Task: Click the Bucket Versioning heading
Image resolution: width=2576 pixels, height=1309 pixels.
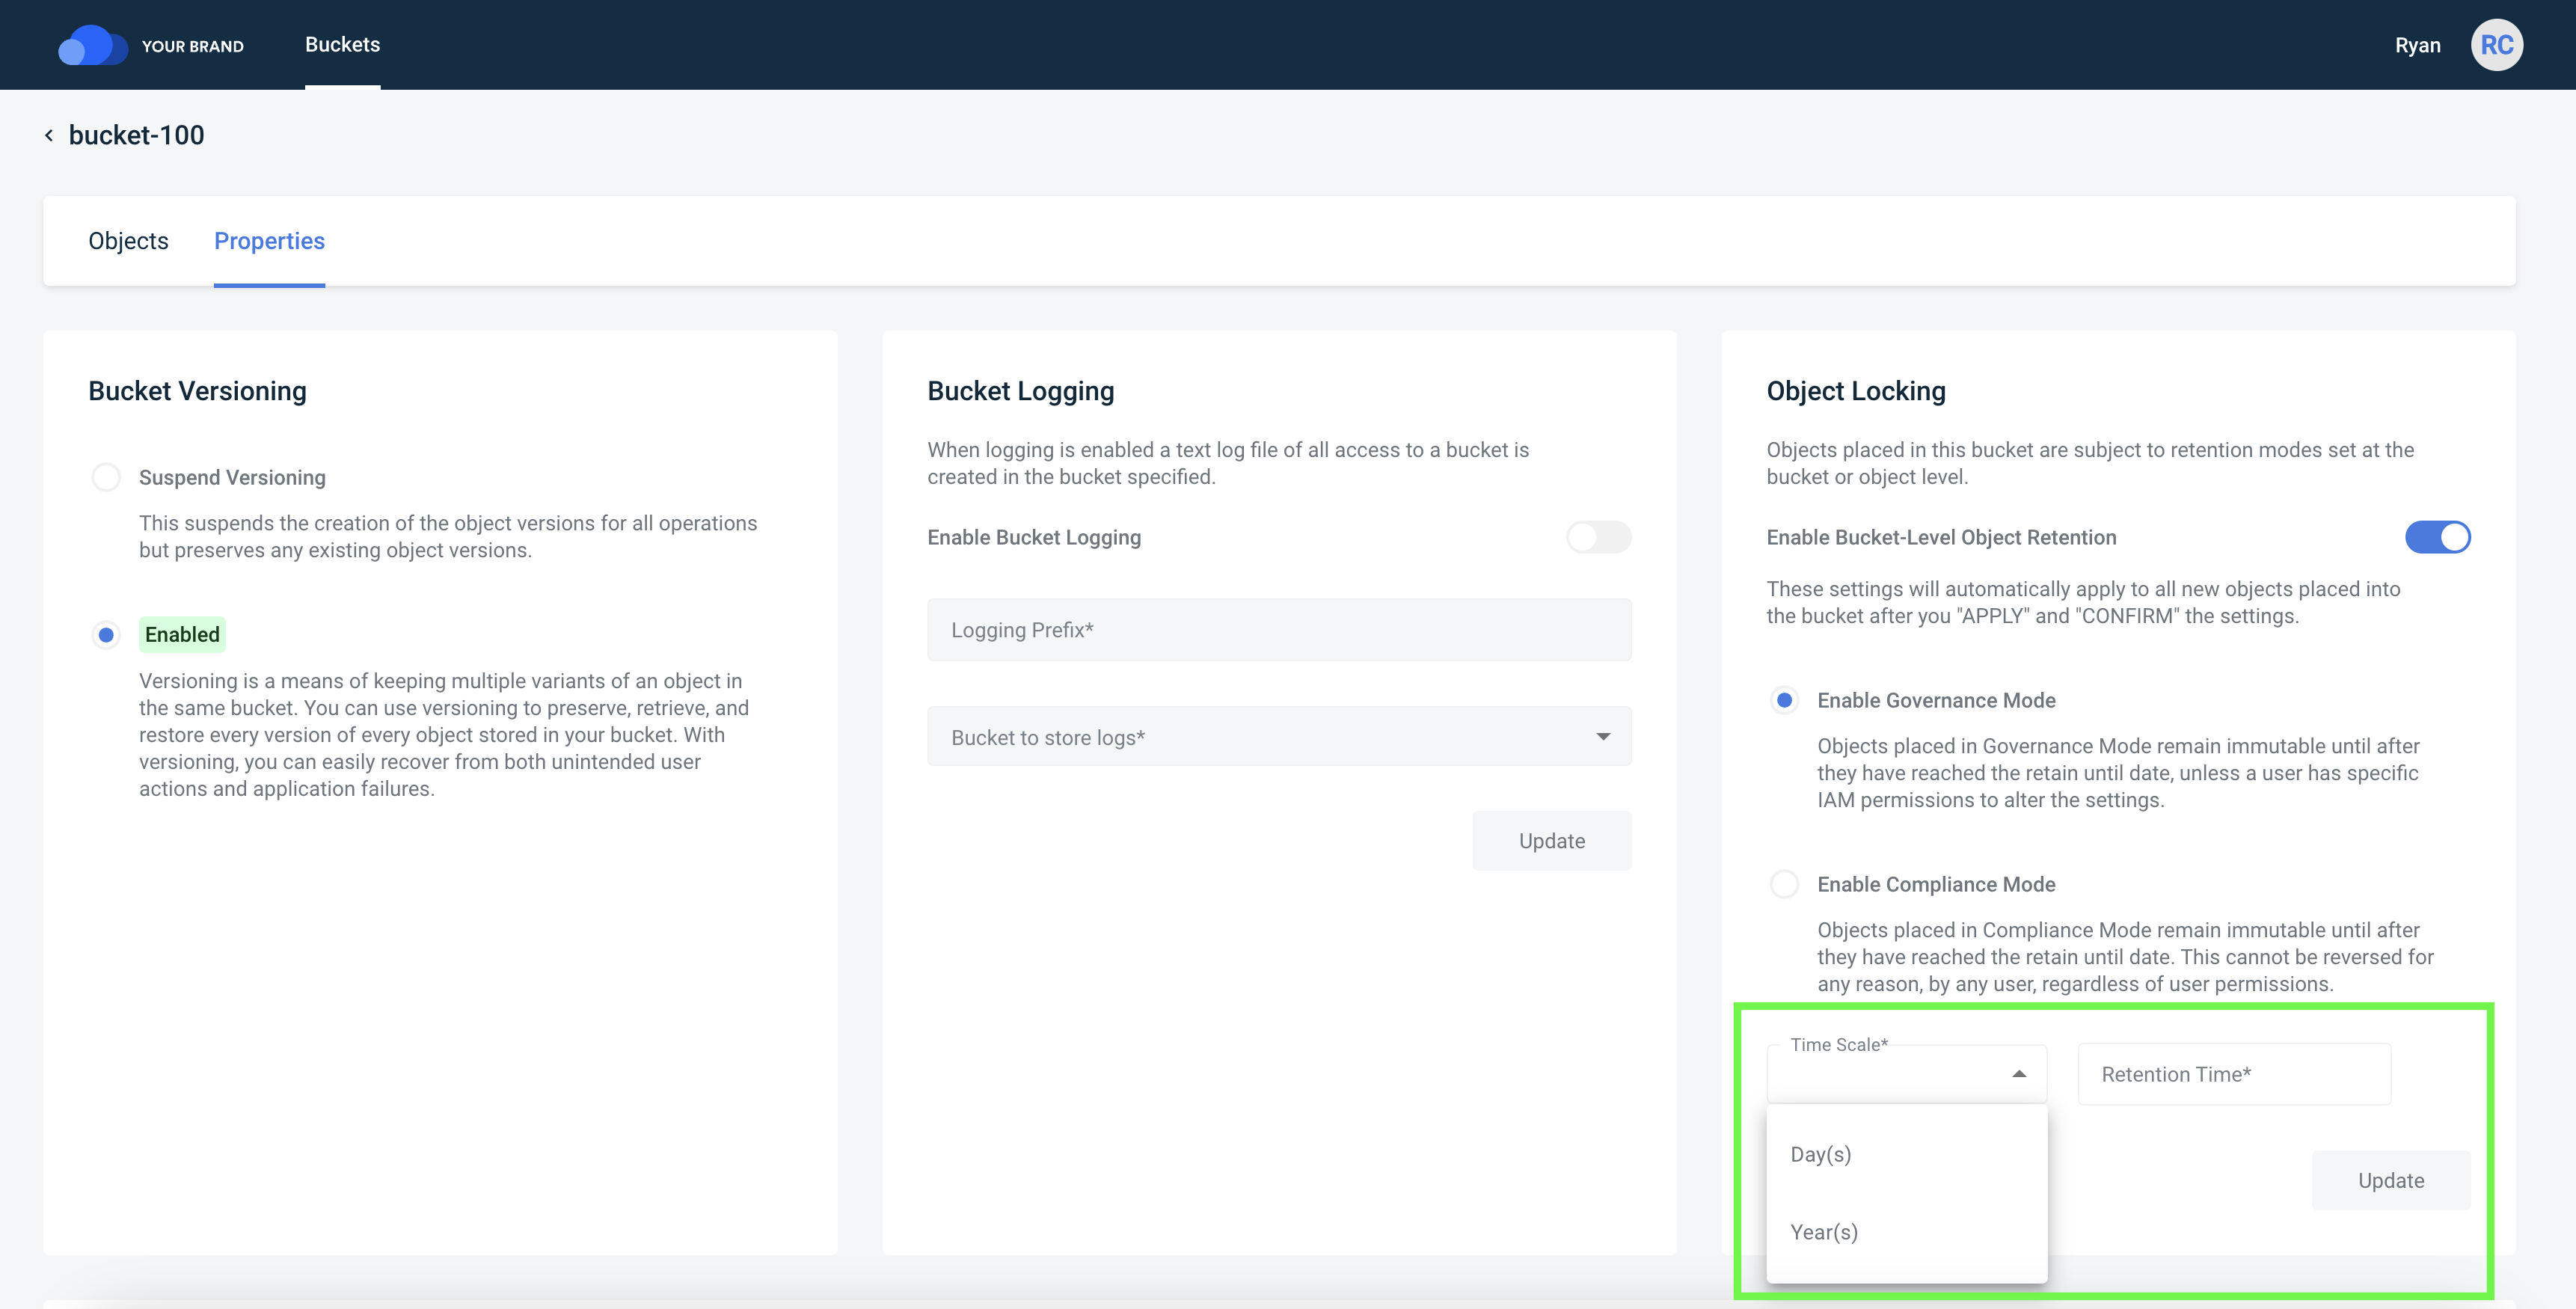Action: pyautogui.click(x=197, y=391)
